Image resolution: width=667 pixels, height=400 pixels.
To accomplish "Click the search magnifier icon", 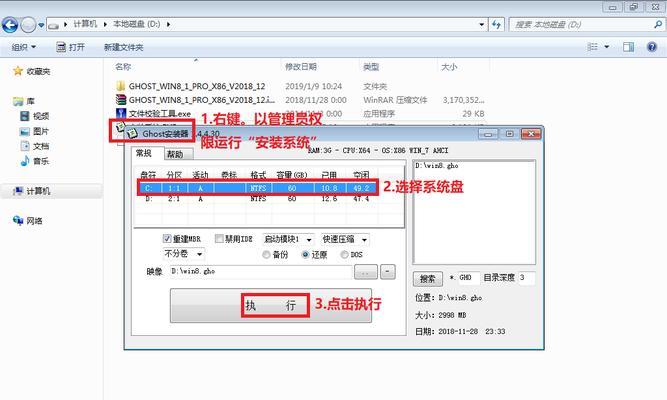I will click(658, 25).
